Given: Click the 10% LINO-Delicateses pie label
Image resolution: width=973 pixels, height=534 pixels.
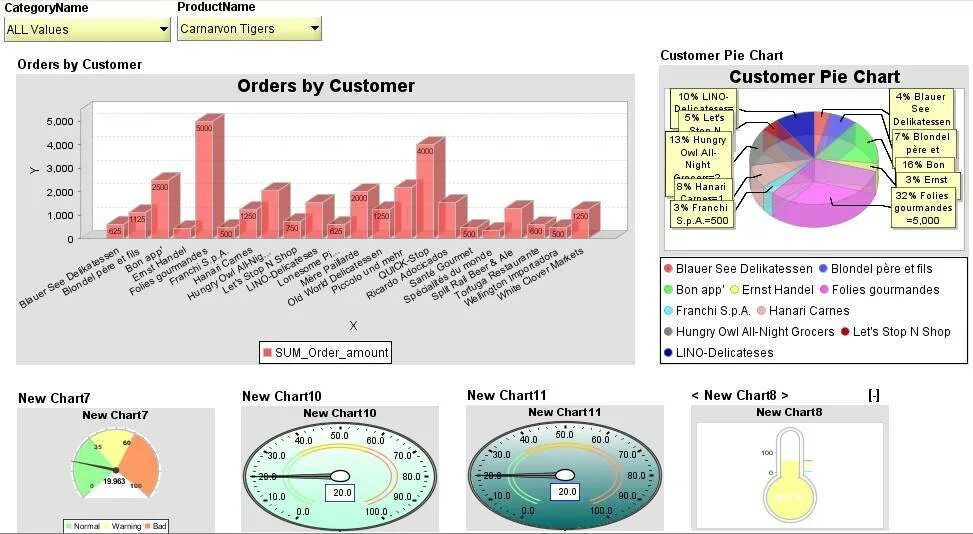Looking at the screenshot, I should pyautogui.click(x=704, y=101).
